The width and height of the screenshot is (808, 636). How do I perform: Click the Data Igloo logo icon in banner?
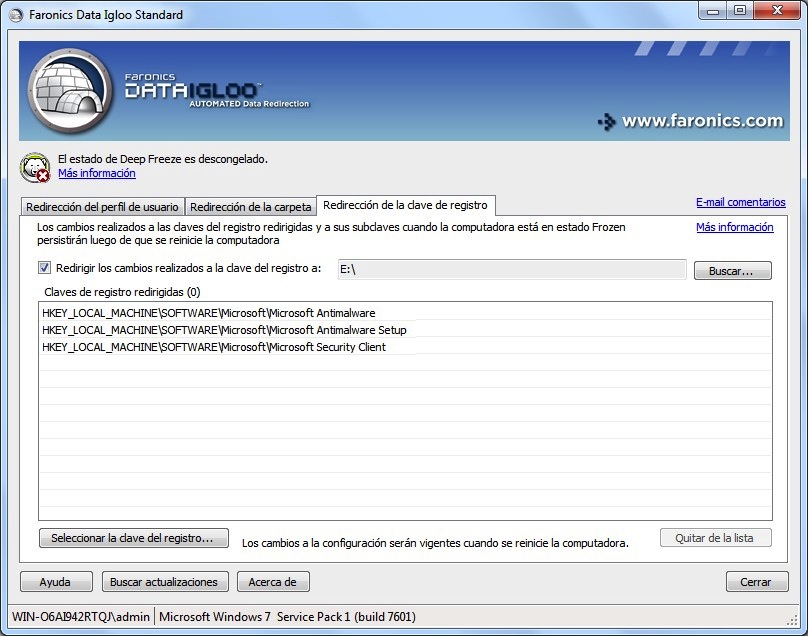click(70, 91)
